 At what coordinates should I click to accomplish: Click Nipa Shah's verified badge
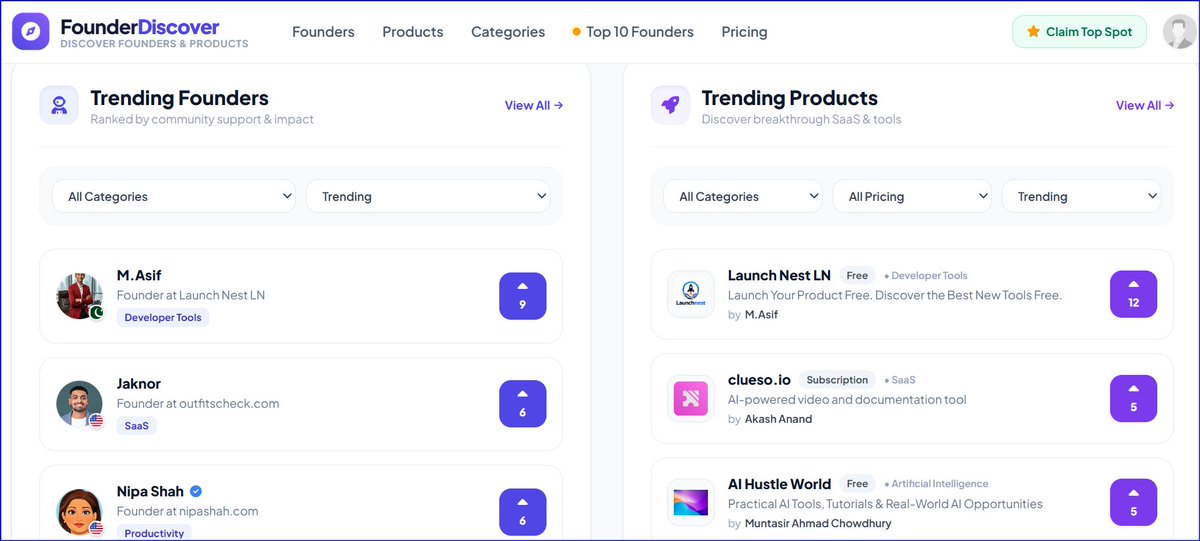point(196,491)
